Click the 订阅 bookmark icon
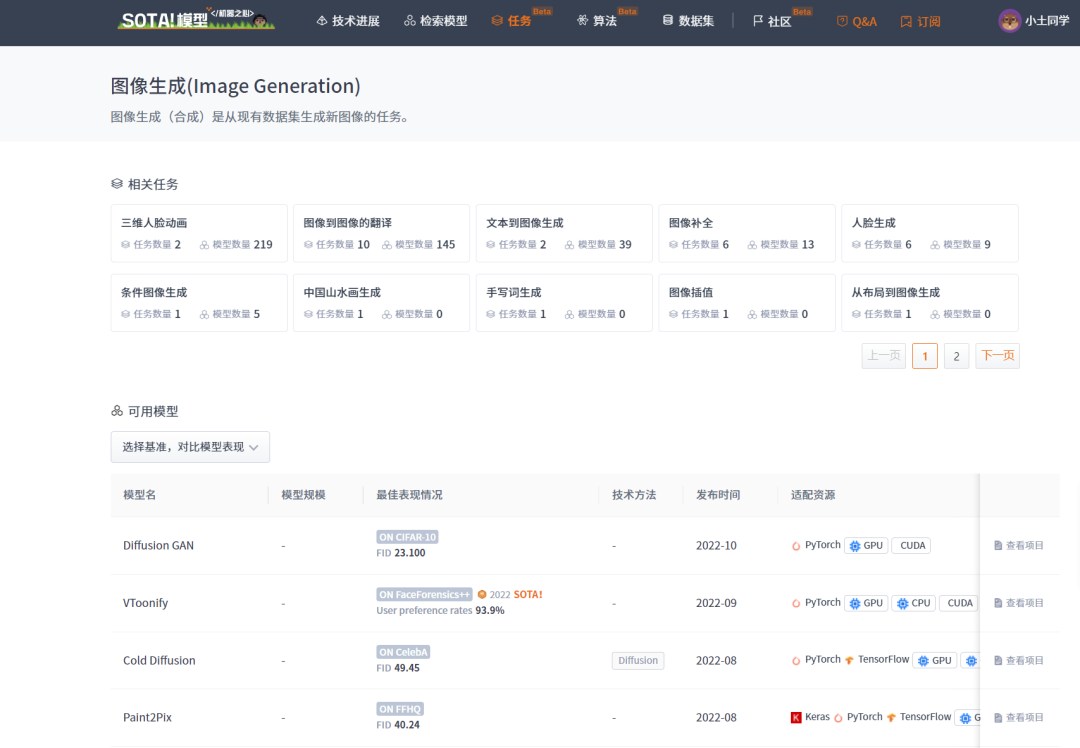This screenshot has height=748, width=1080. click(905, 20)
